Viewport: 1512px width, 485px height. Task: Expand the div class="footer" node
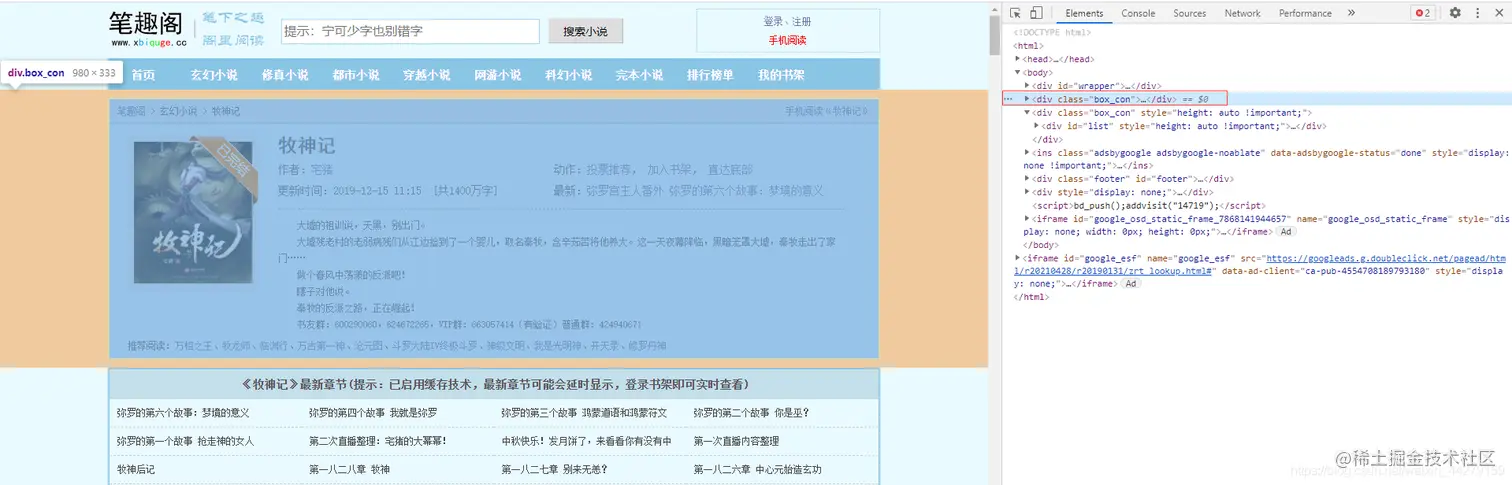coord(1027,179)
